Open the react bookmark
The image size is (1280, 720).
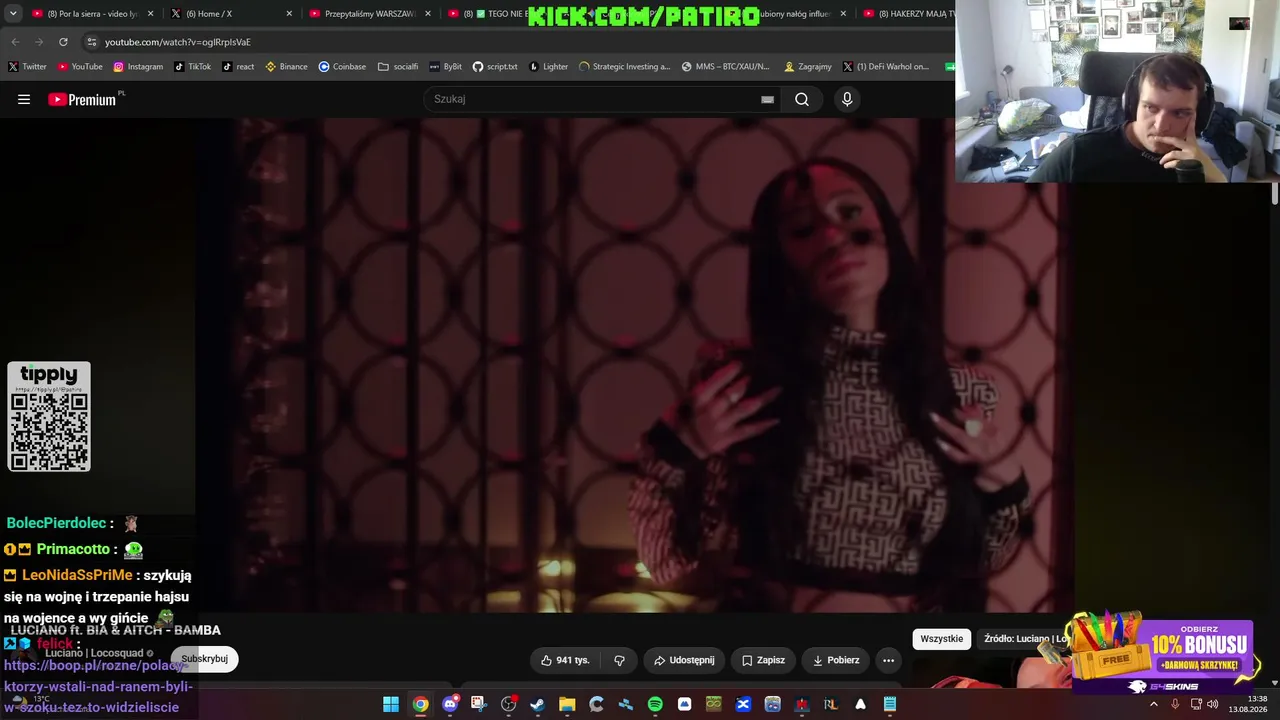[x=238, y=67]
